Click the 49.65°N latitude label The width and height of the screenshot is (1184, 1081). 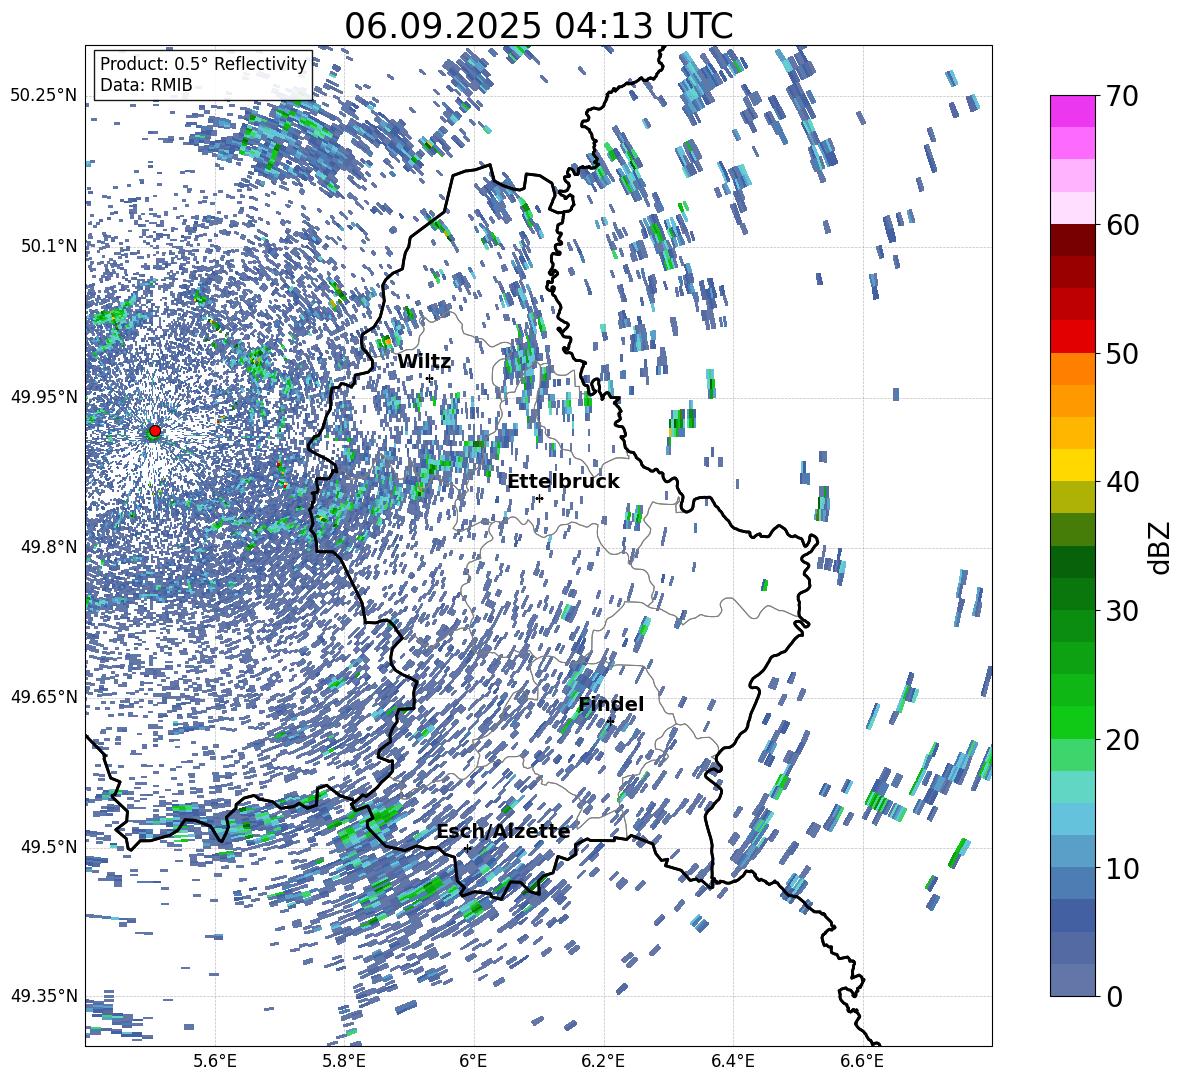point(44,696)
